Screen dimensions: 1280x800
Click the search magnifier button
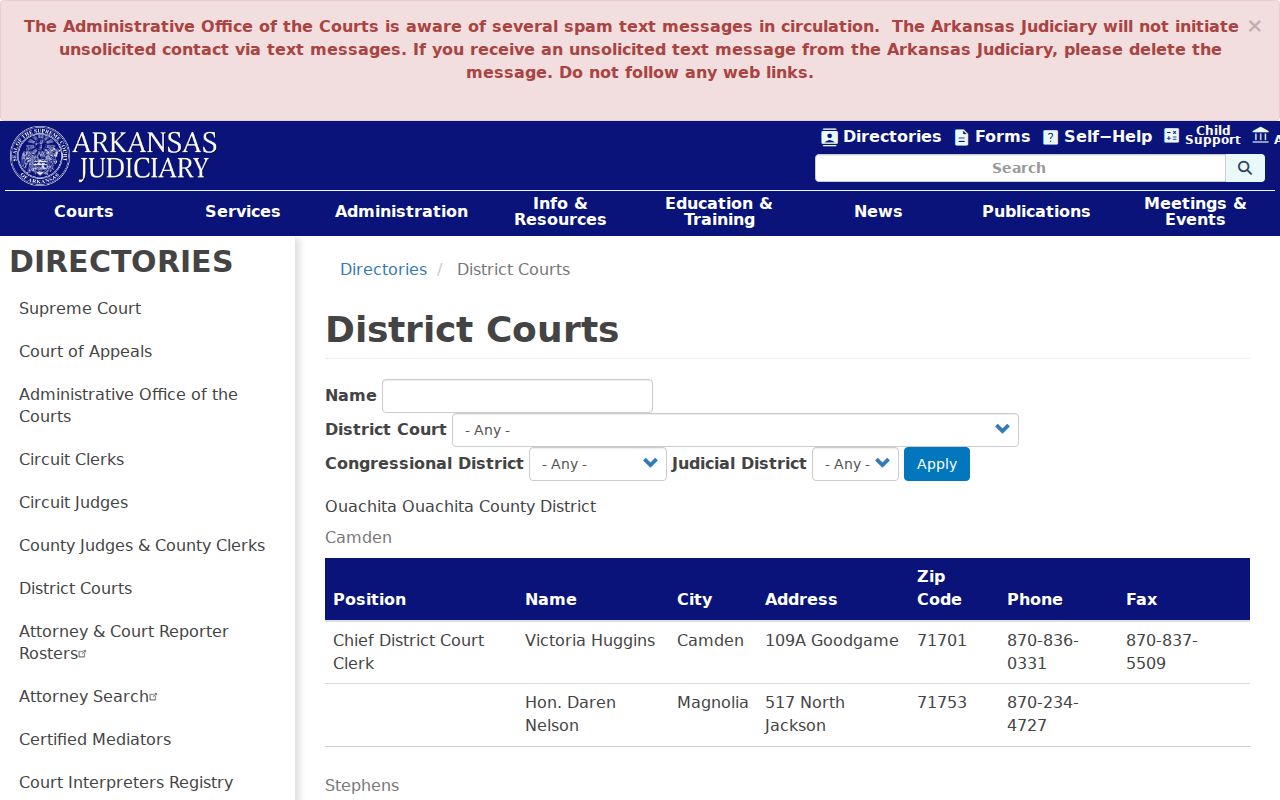point(1245,168)
